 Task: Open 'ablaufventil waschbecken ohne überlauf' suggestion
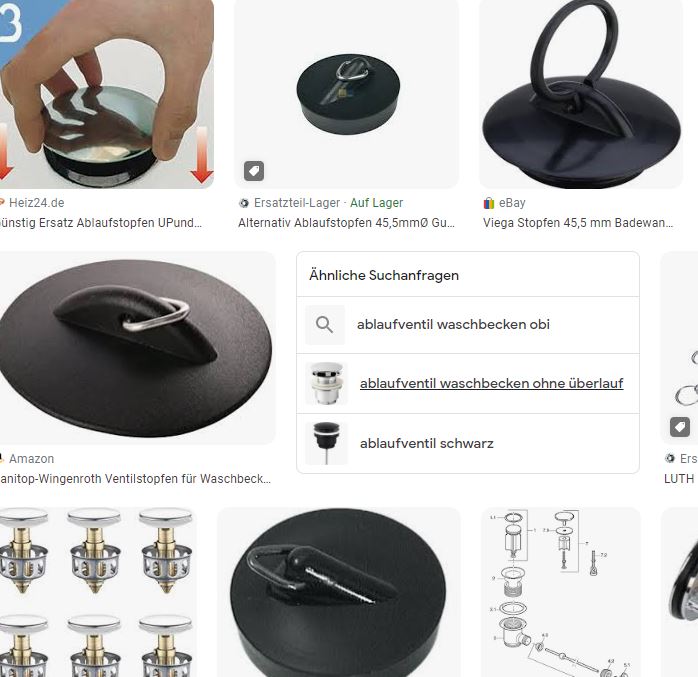tap(491, 383)
